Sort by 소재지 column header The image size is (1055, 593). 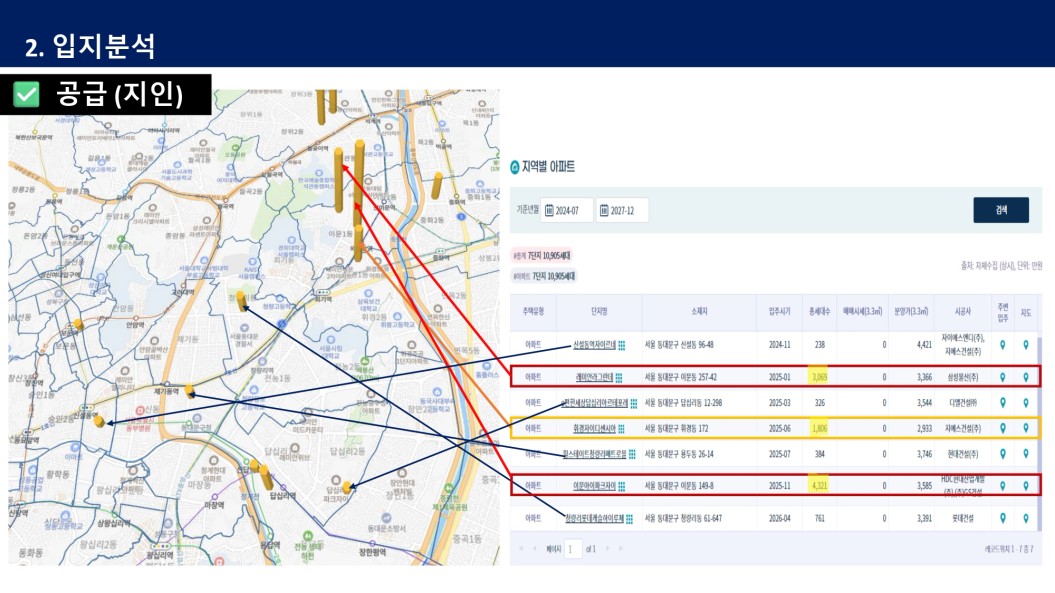[x=699, y=312]
